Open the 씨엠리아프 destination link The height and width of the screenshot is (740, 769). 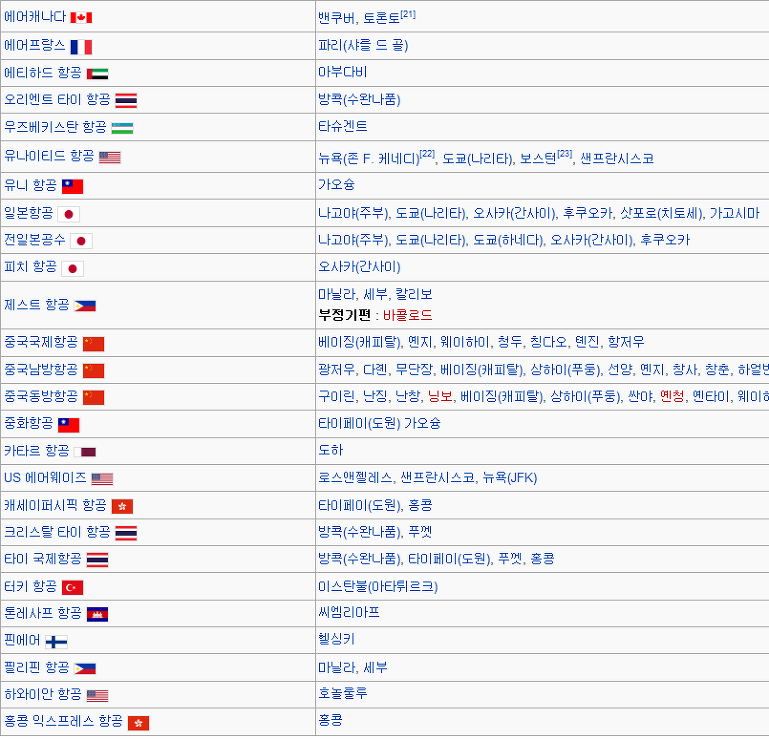coord(349,613)
